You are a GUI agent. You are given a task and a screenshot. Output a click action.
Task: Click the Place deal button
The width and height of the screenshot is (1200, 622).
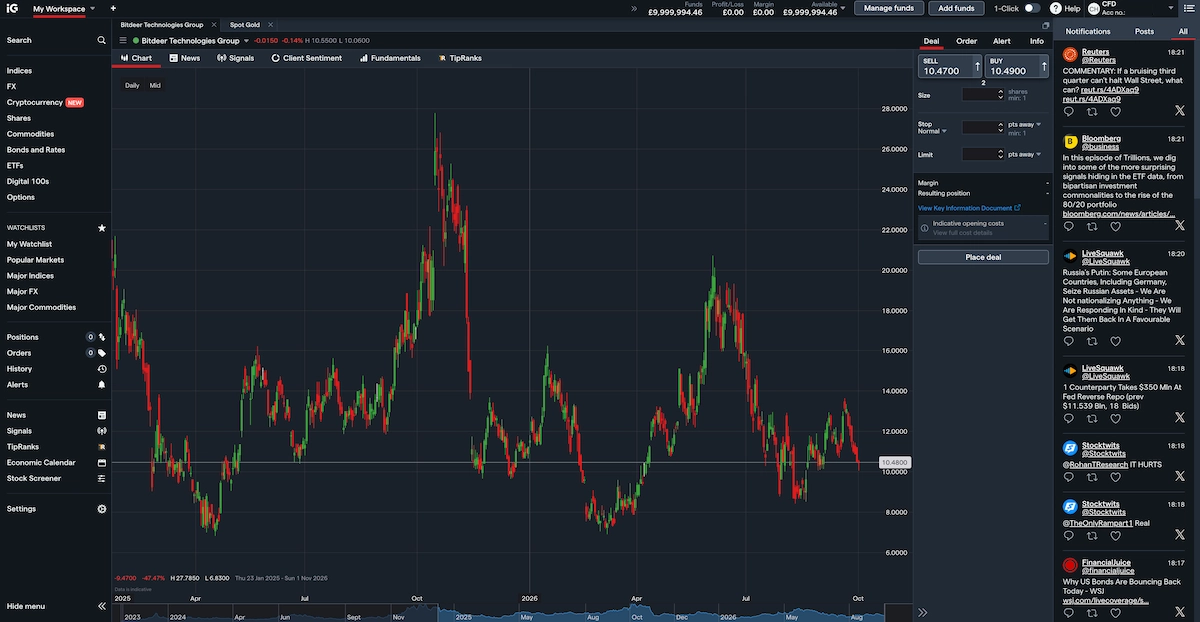[983, 257]
